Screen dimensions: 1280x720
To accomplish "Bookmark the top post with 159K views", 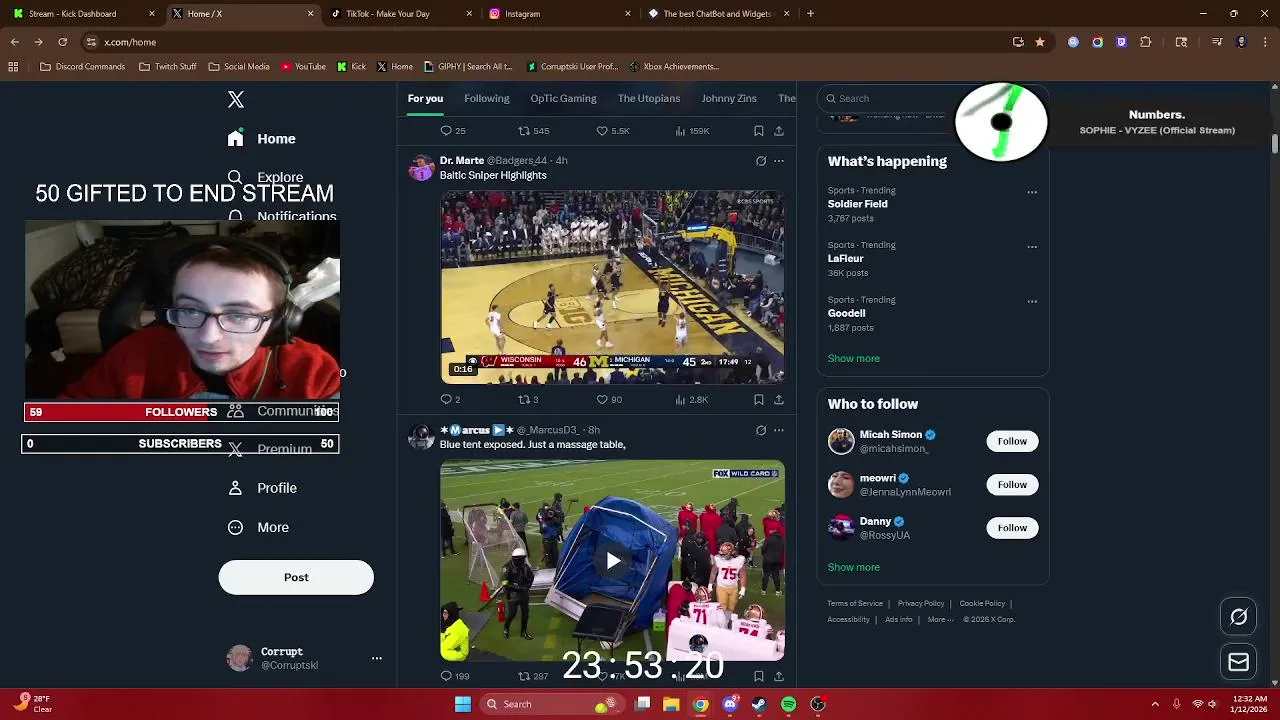I will click(759, 131).
